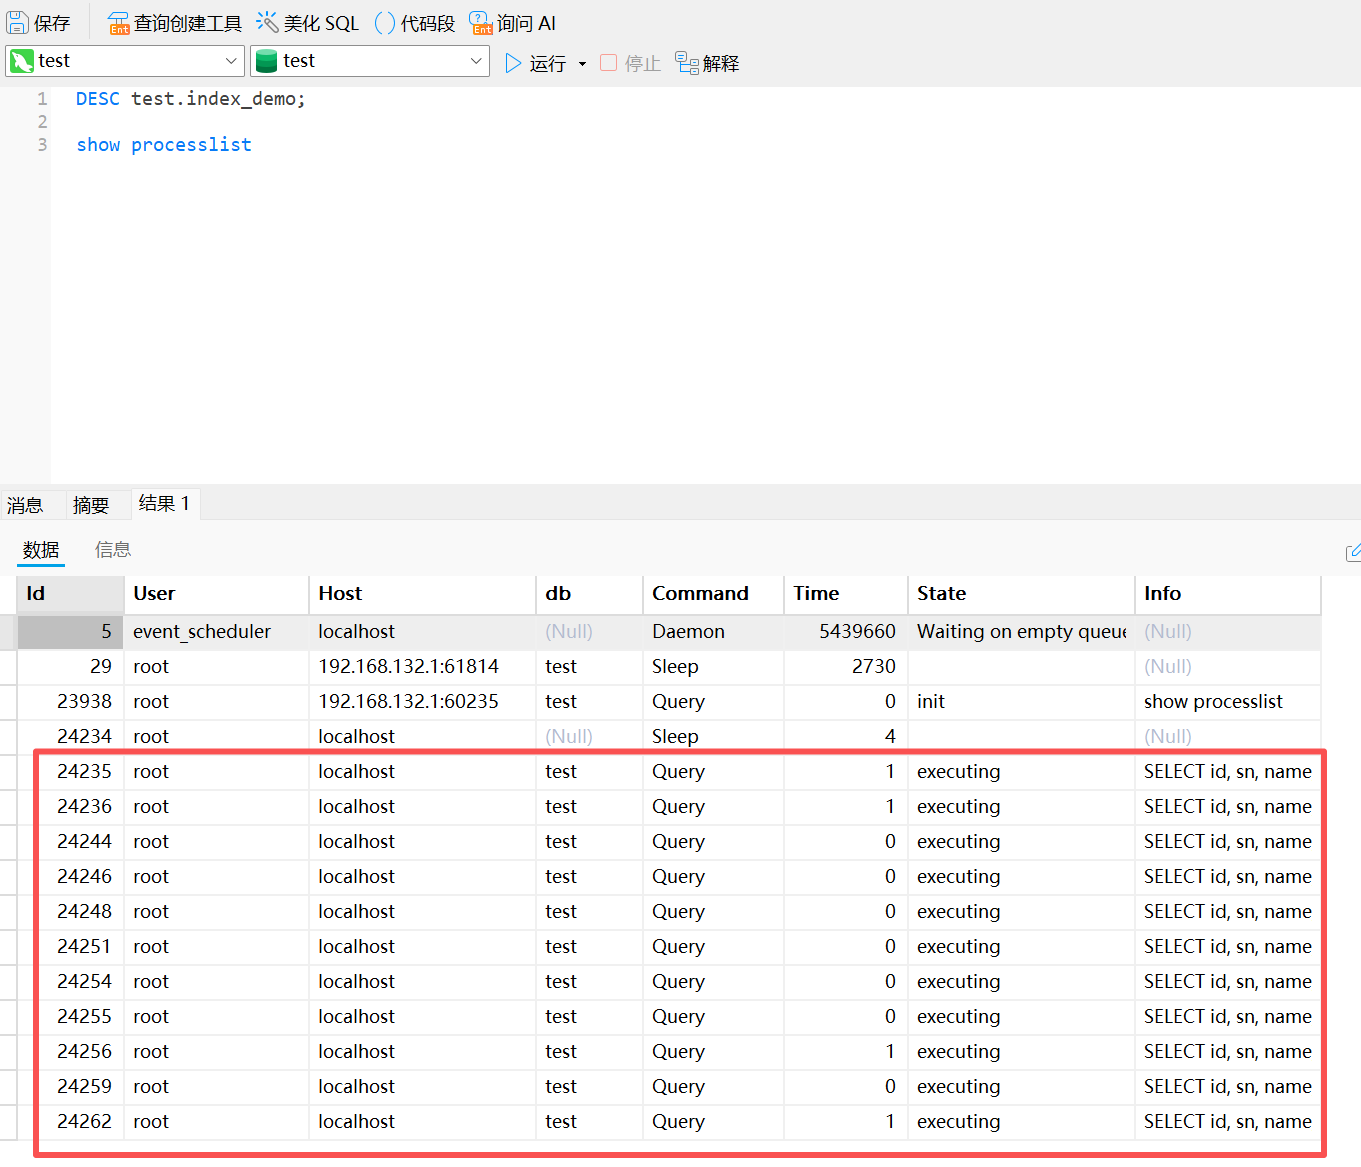Screen dimensions: 1361x1167
Task: Click Beautify SQL (美化 SQL)
Action: pyautogui.click(x=308, y=23)
